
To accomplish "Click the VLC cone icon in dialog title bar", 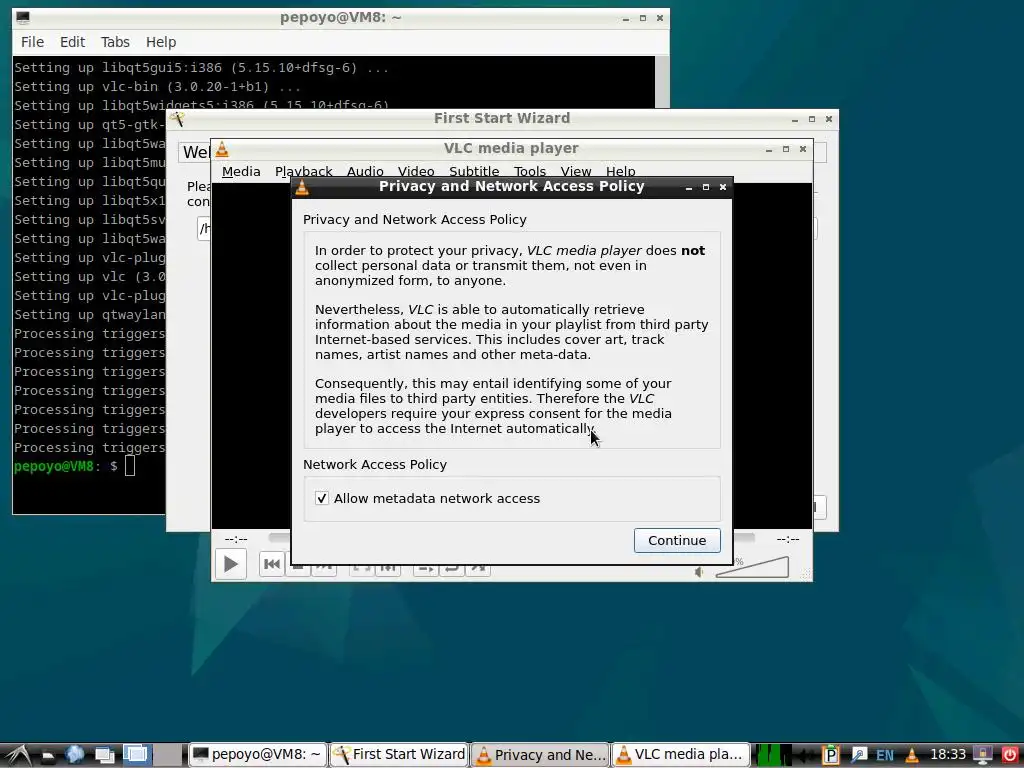I will pos(302,187).
